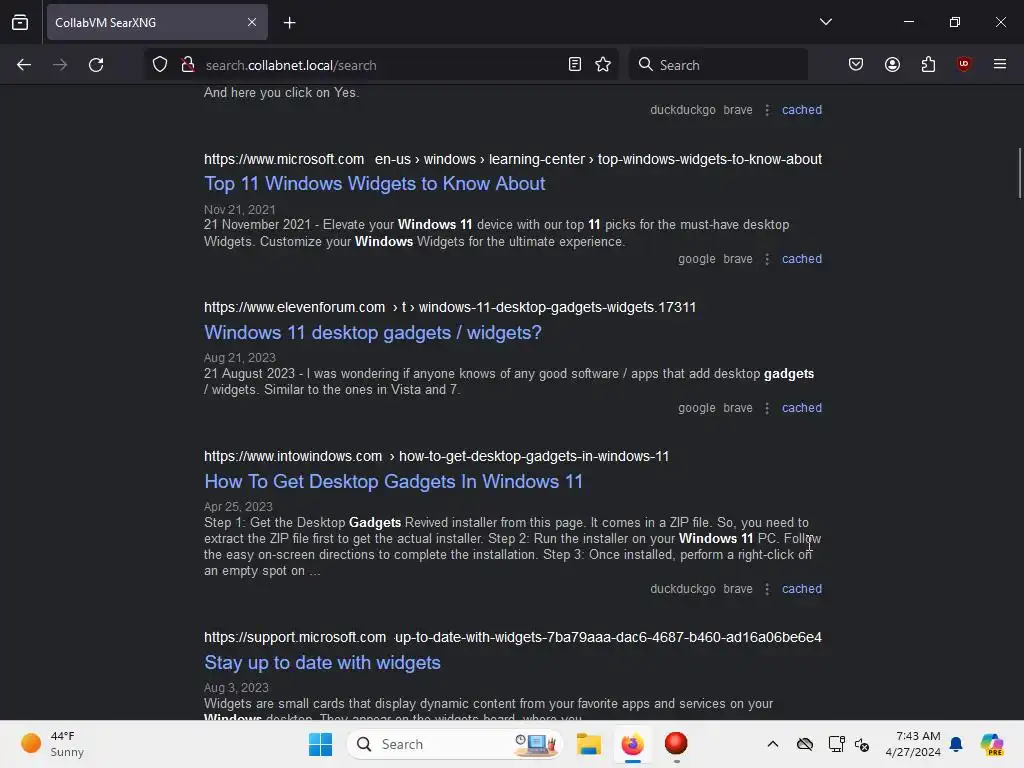Bookmark this page with the star
Viewport: 1024px width, 768px height.
[x=603, y=65]
